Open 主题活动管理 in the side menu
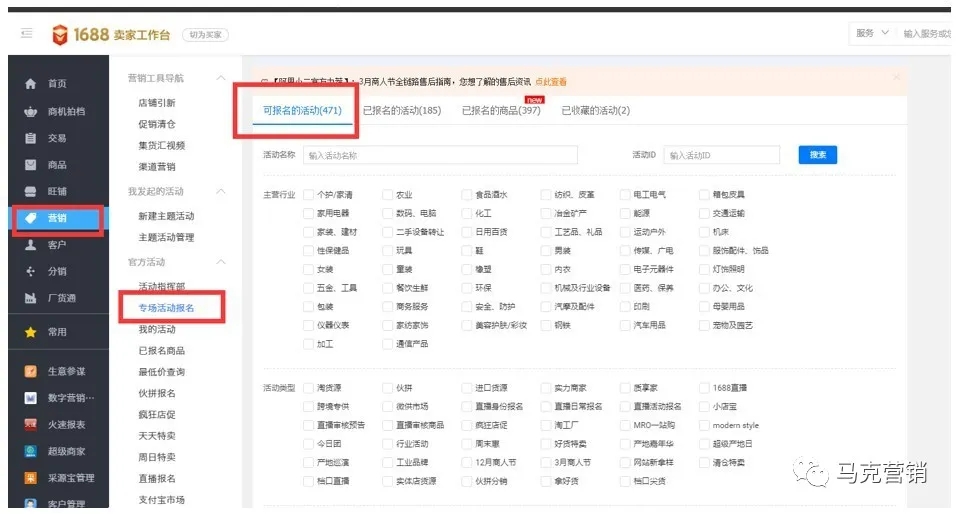958x514 pixels. (166, 238)
